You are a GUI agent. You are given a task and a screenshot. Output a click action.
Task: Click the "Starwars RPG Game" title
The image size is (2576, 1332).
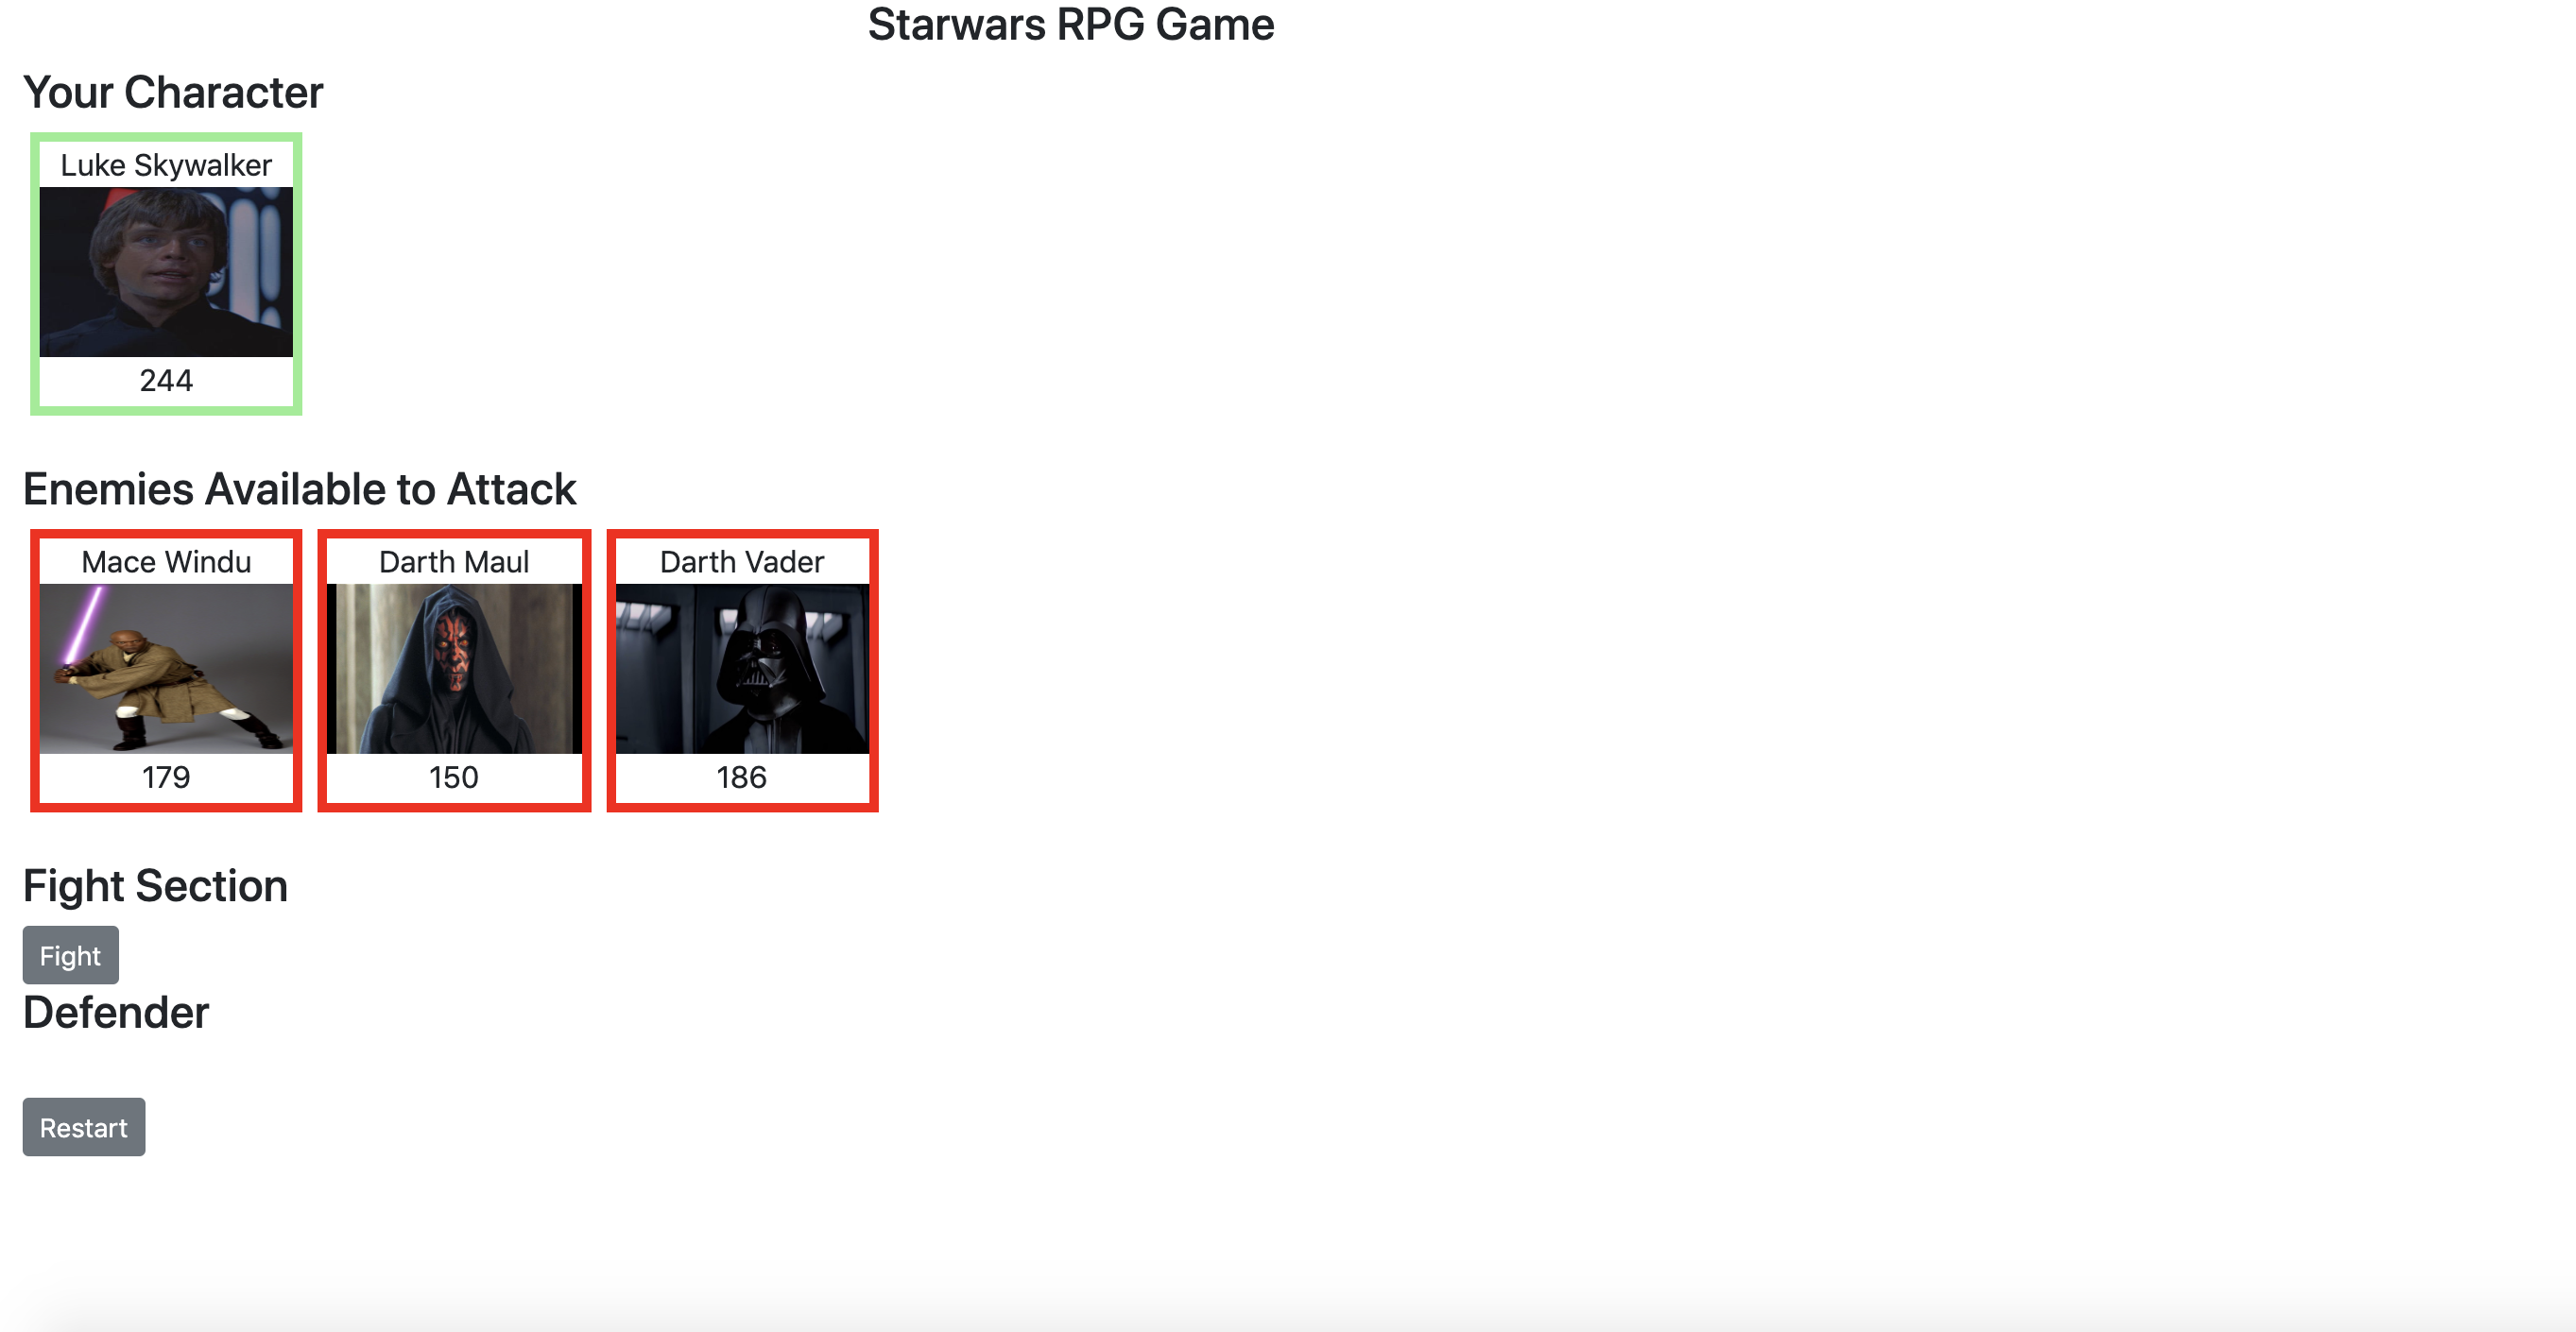pos(1071,24)
